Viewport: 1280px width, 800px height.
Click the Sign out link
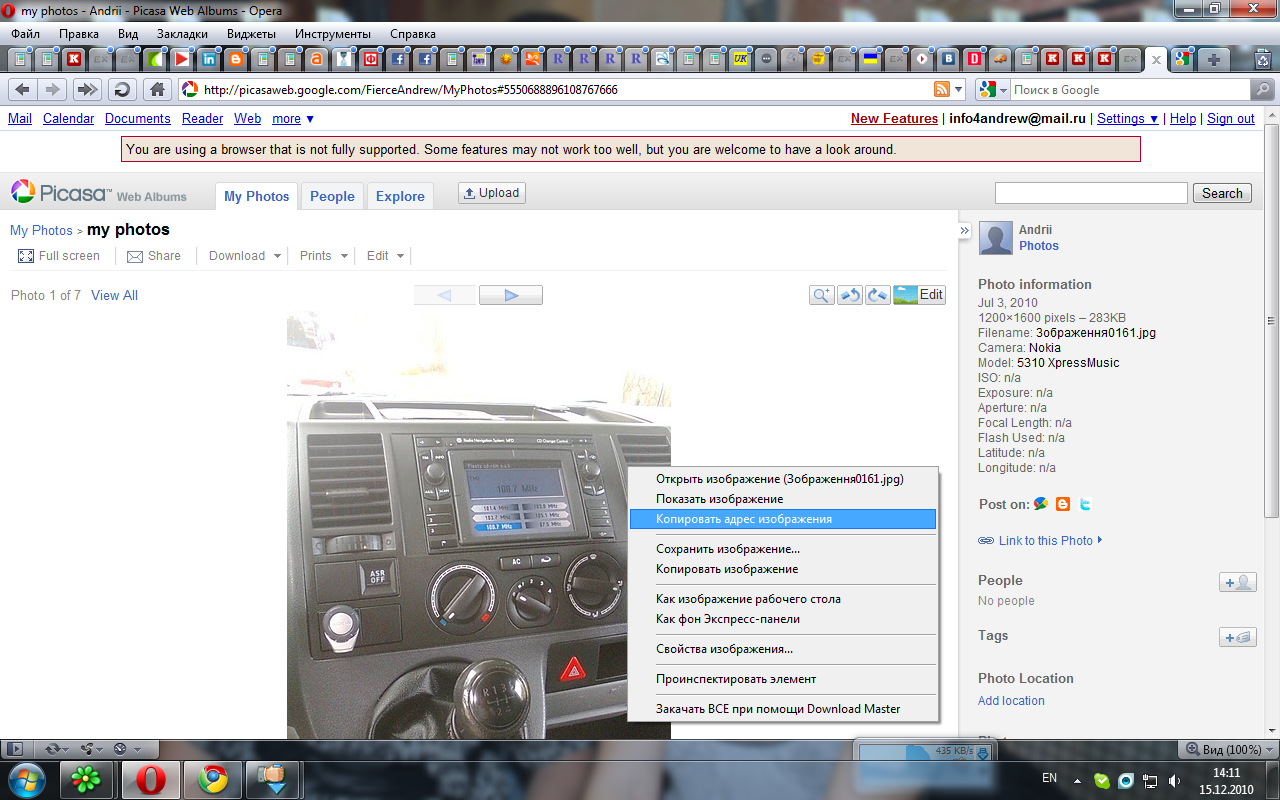(x=1231, y=118)
